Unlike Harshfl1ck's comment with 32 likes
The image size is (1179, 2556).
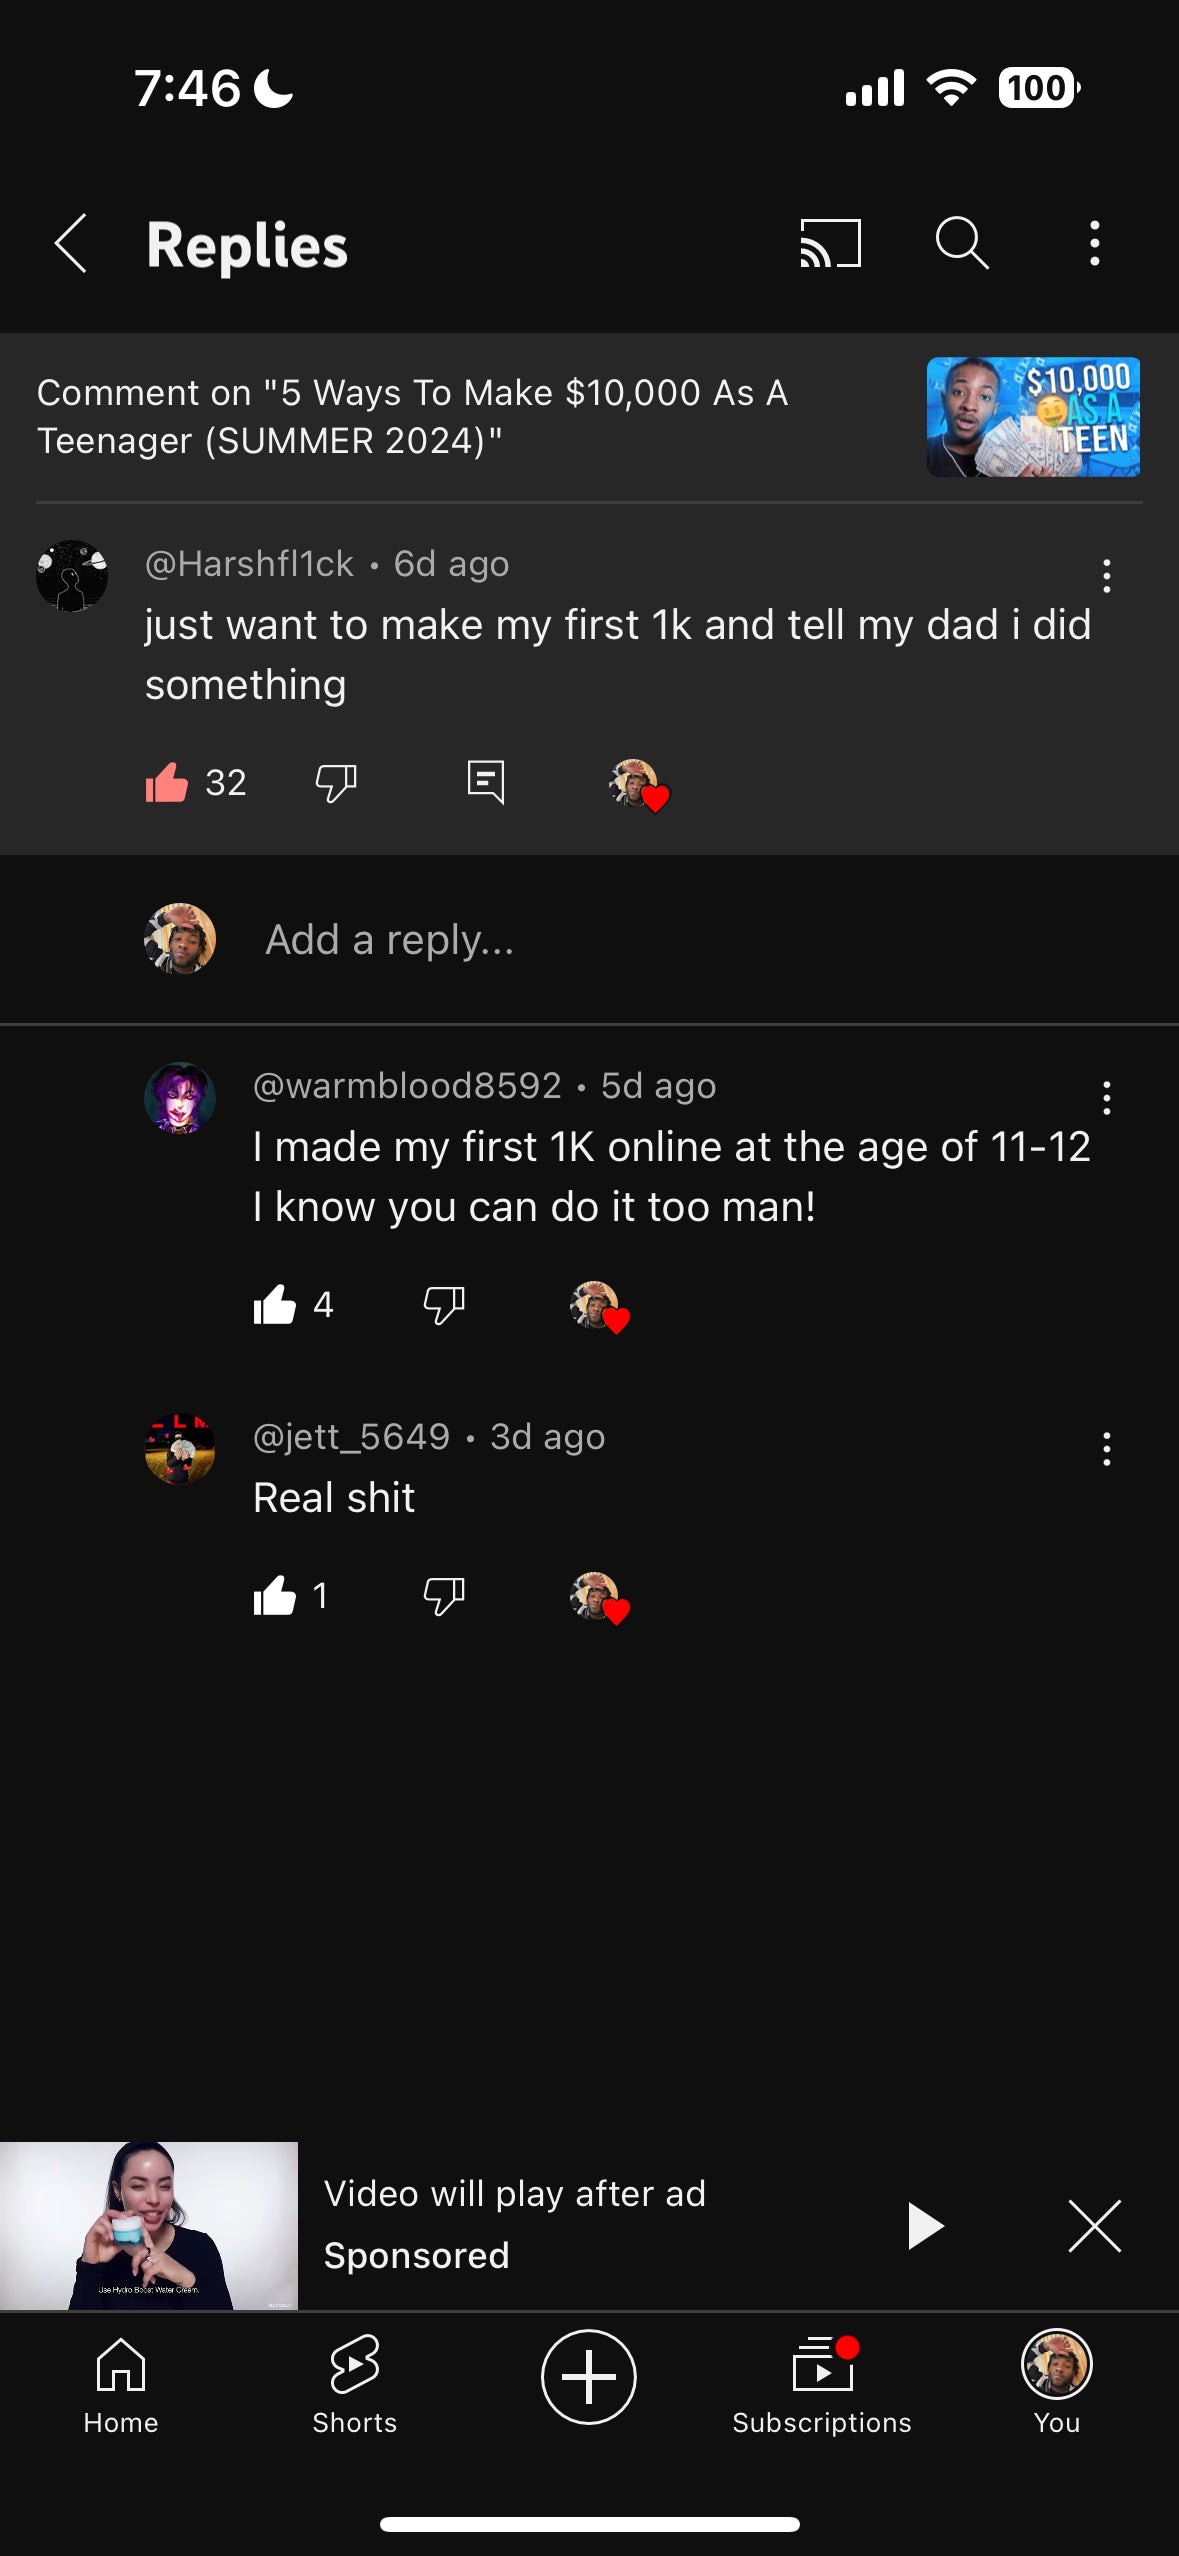[167, 782]
